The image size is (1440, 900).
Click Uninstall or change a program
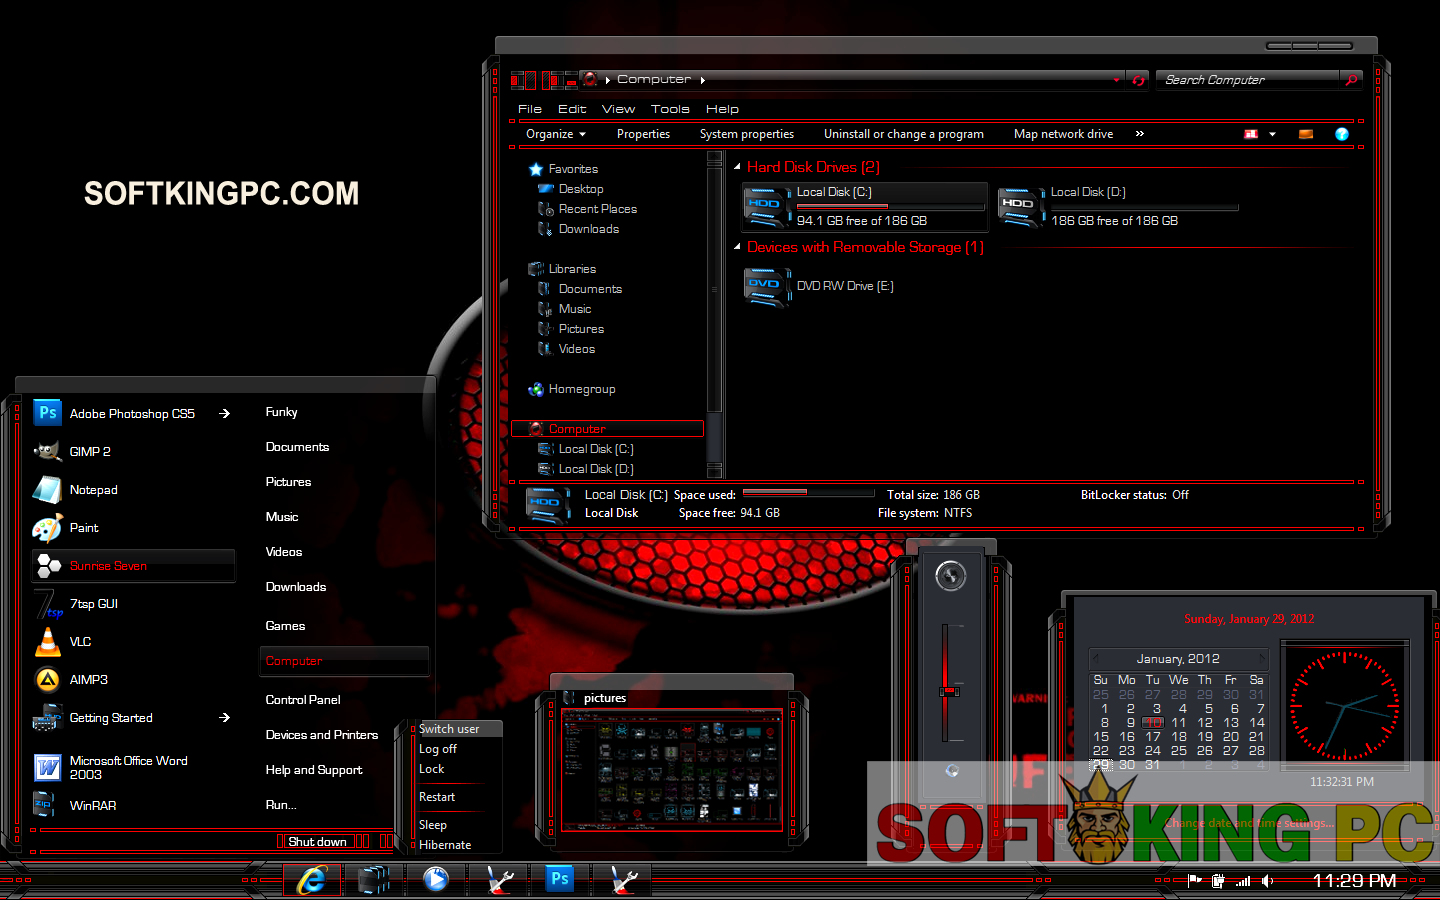coord(904,134)
